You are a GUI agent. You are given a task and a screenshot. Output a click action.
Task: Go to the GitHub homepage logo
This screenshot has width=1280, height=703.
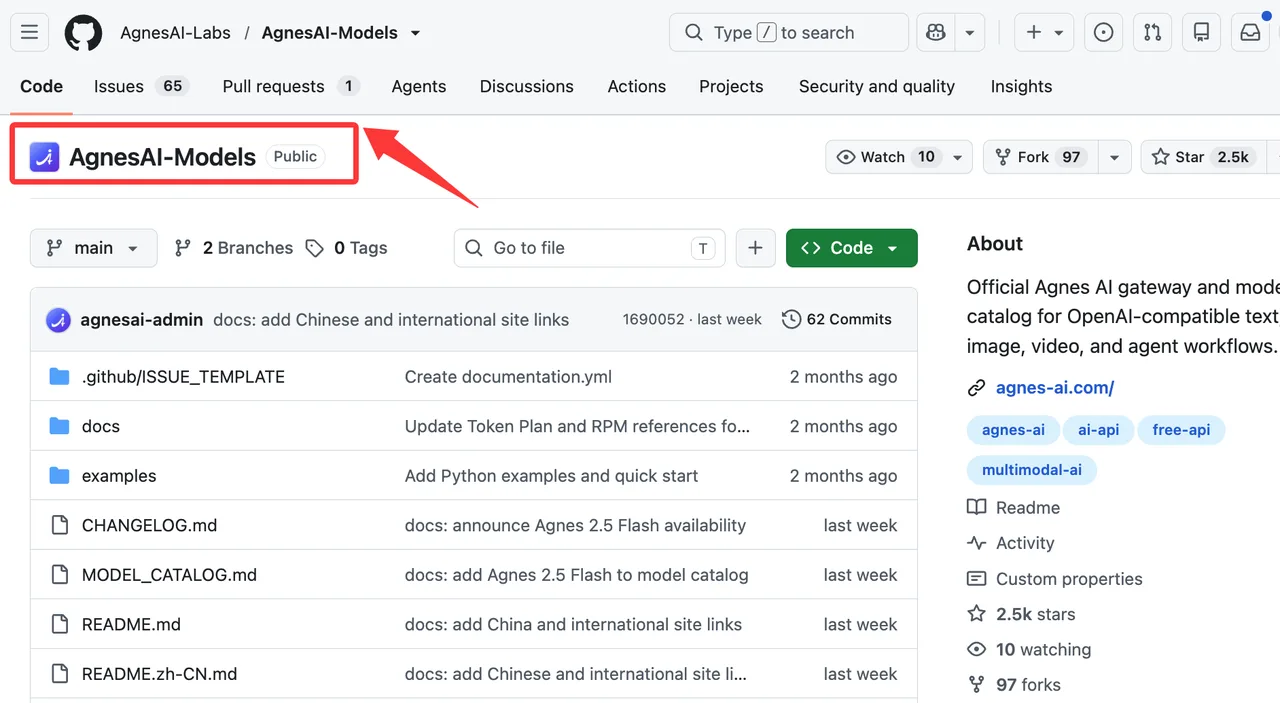point(83,33)
